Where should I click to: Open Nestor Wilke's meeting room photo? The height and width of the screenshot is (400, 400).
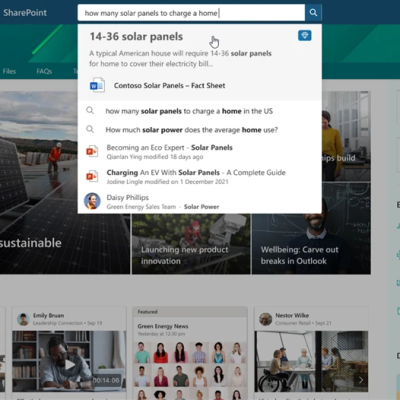(x=311, y=361)
